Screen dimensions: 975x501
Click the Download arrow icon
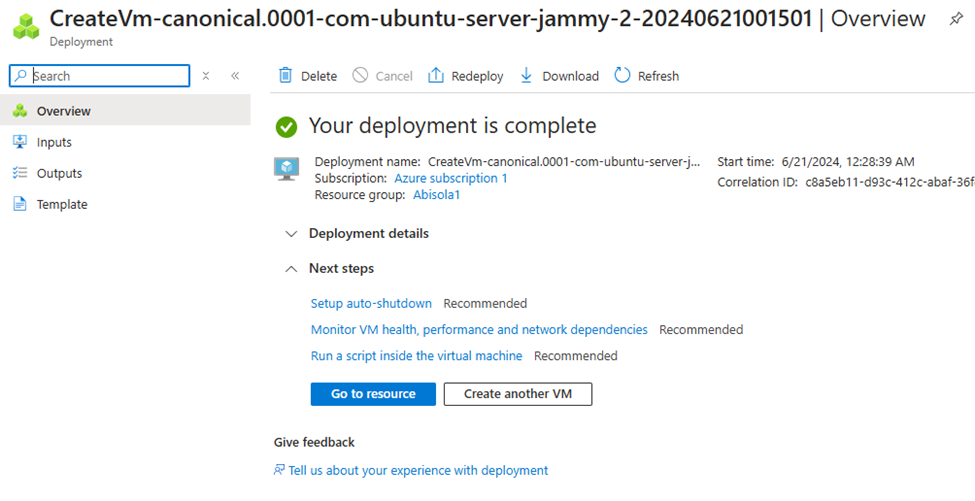526,76
